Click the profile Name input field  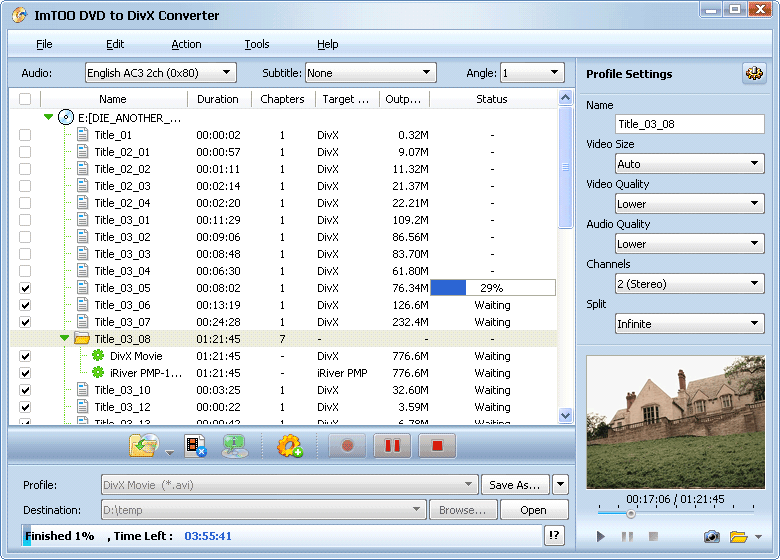coord(689,124)
